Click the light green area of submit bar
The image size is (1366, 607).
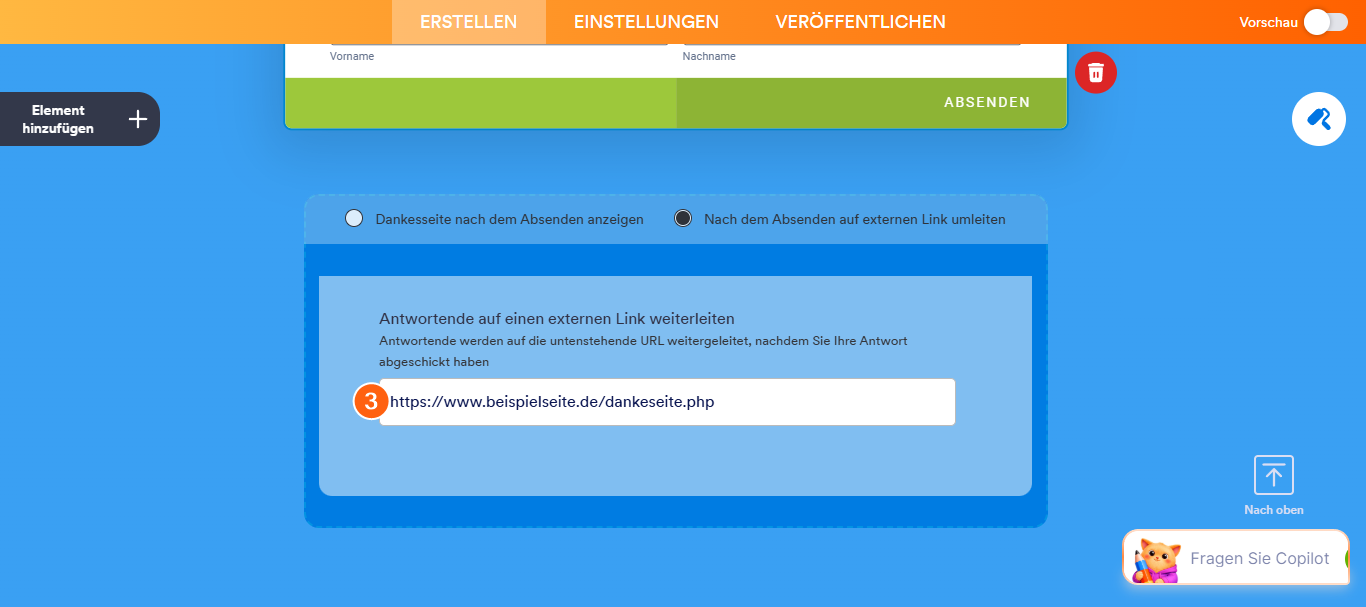pos(481,103)
